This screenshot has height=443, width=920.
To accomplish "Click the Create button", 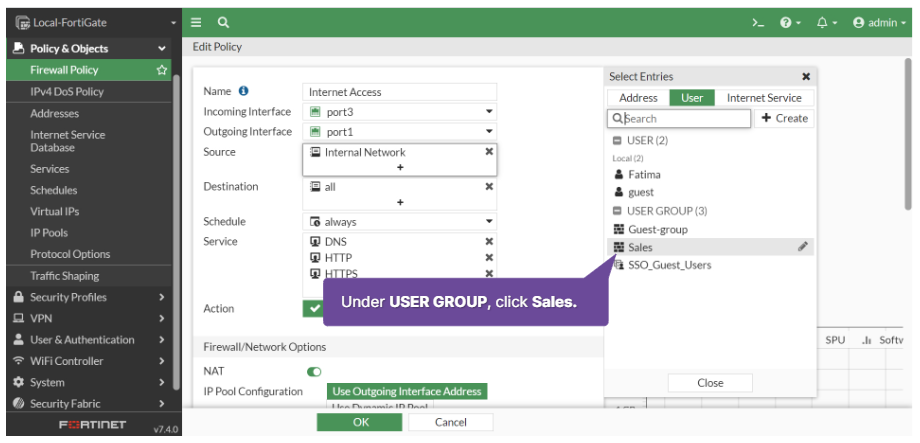I will 784,119.
